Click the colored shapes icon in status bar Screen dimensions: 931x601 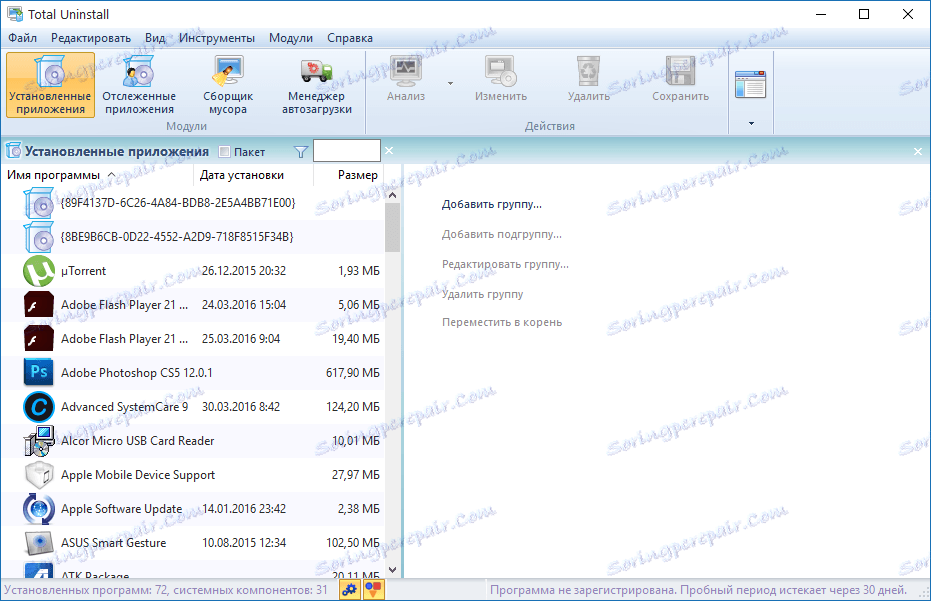point(373,590)
